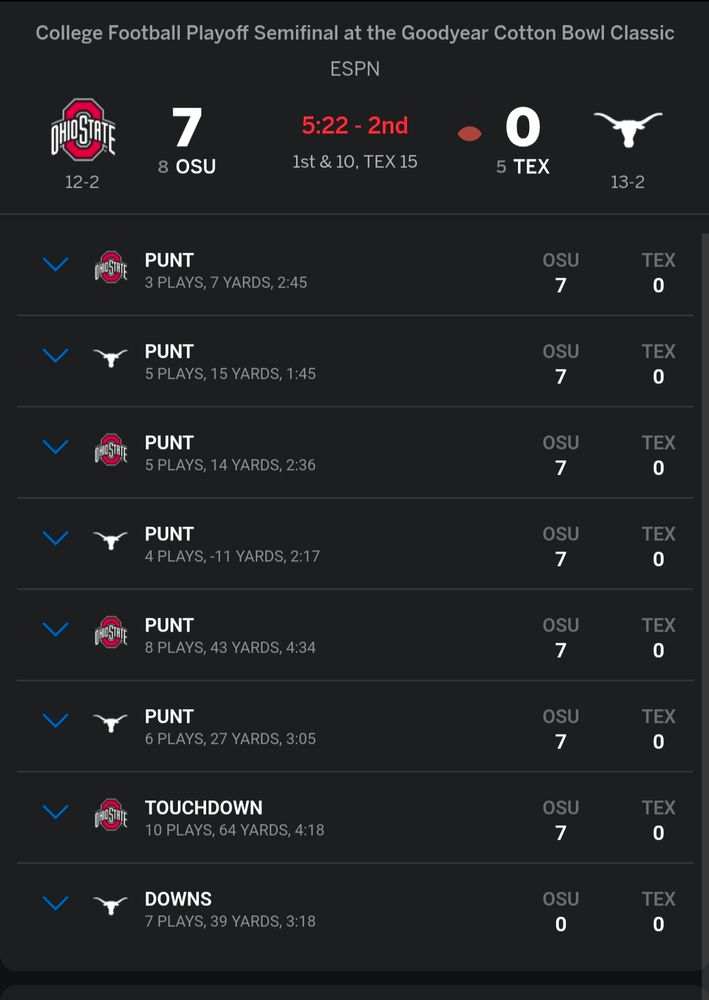
Task: Click the Cotton Bowl Classic game title
Action: [354, 33]
